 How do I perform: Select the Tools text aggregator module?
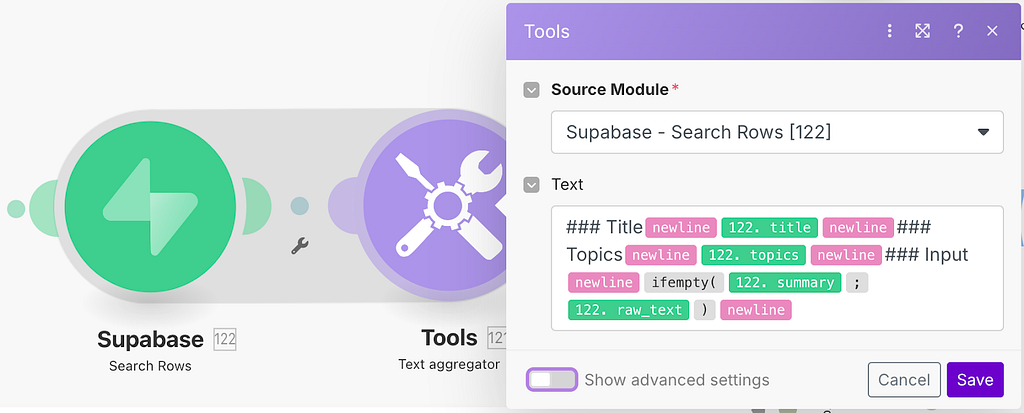click(434, 206)
